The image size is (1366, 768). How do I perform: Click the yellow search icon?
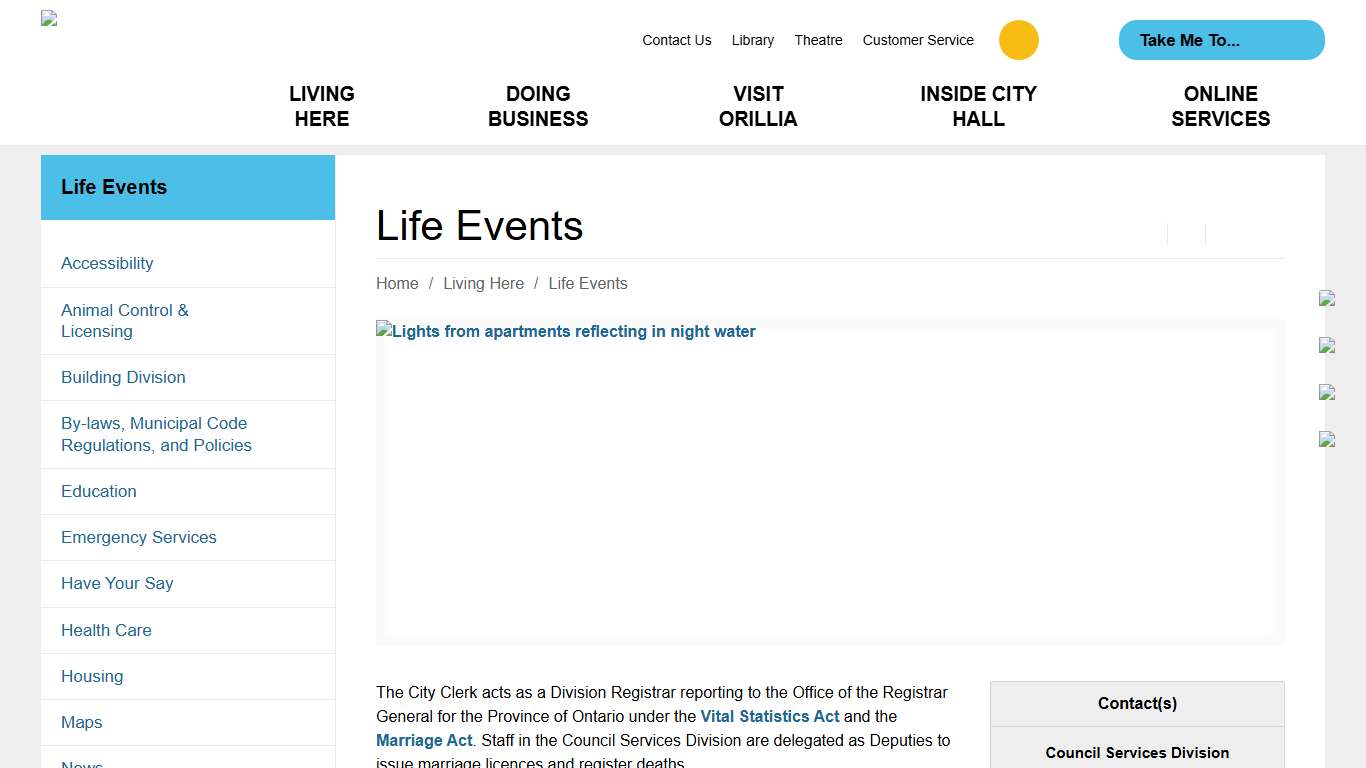(1018, 40)
